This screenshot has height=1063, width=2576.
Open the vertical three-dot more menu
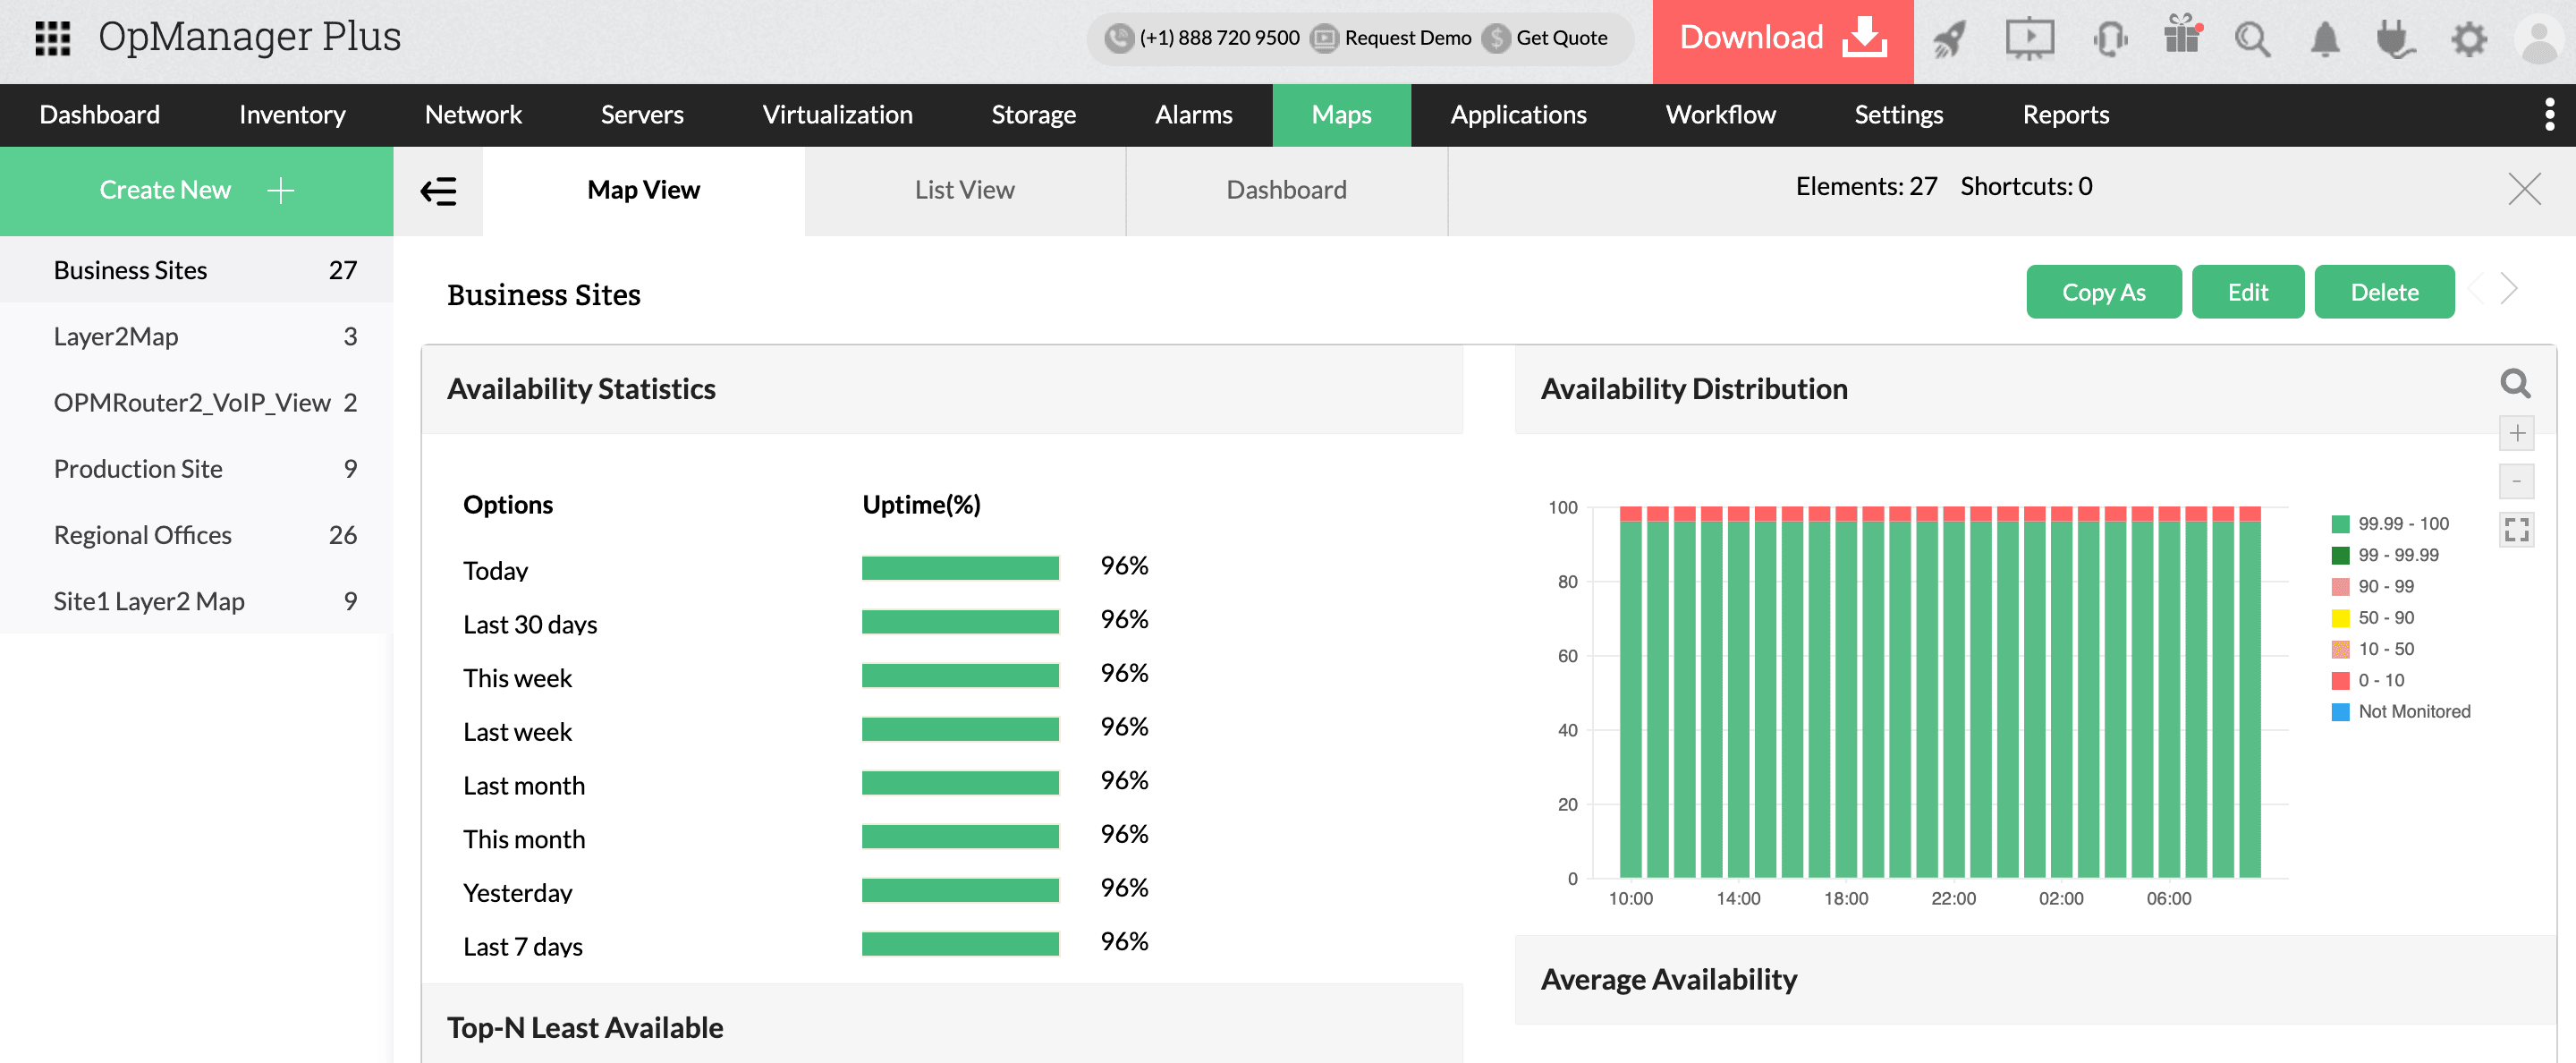(x=2549, y=115)
